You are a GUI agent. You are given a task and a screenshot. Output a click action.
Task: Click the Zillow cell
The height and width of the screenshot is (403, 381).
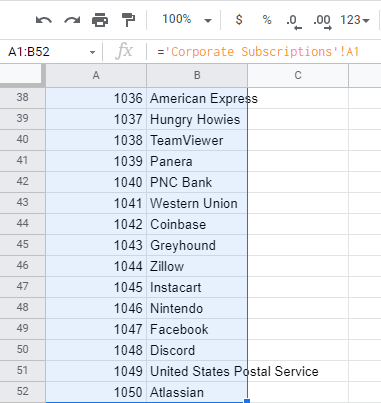pos(197,266)
